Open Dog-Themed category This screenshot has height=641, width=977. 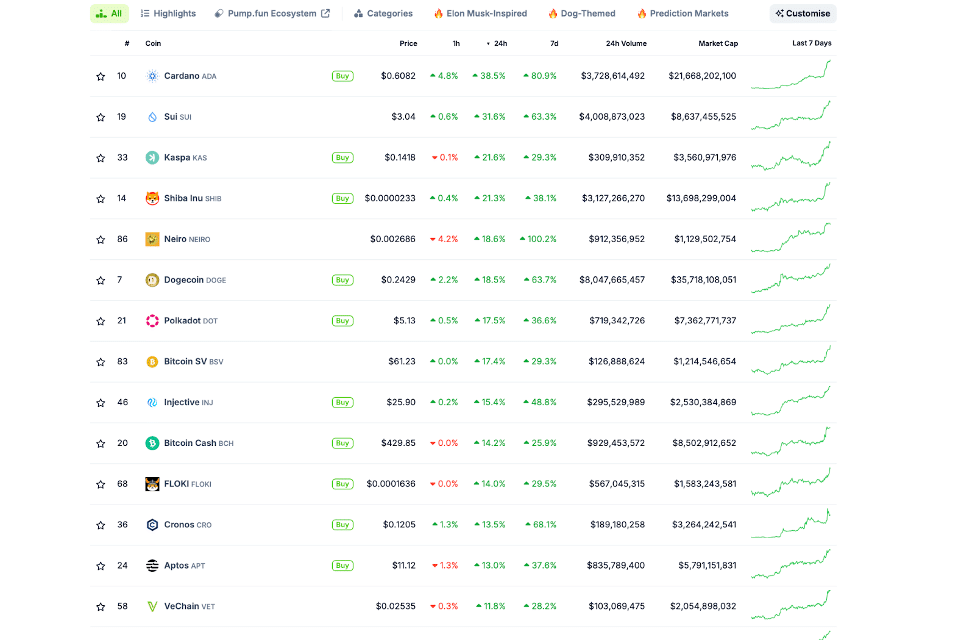(x=582, y=14)
